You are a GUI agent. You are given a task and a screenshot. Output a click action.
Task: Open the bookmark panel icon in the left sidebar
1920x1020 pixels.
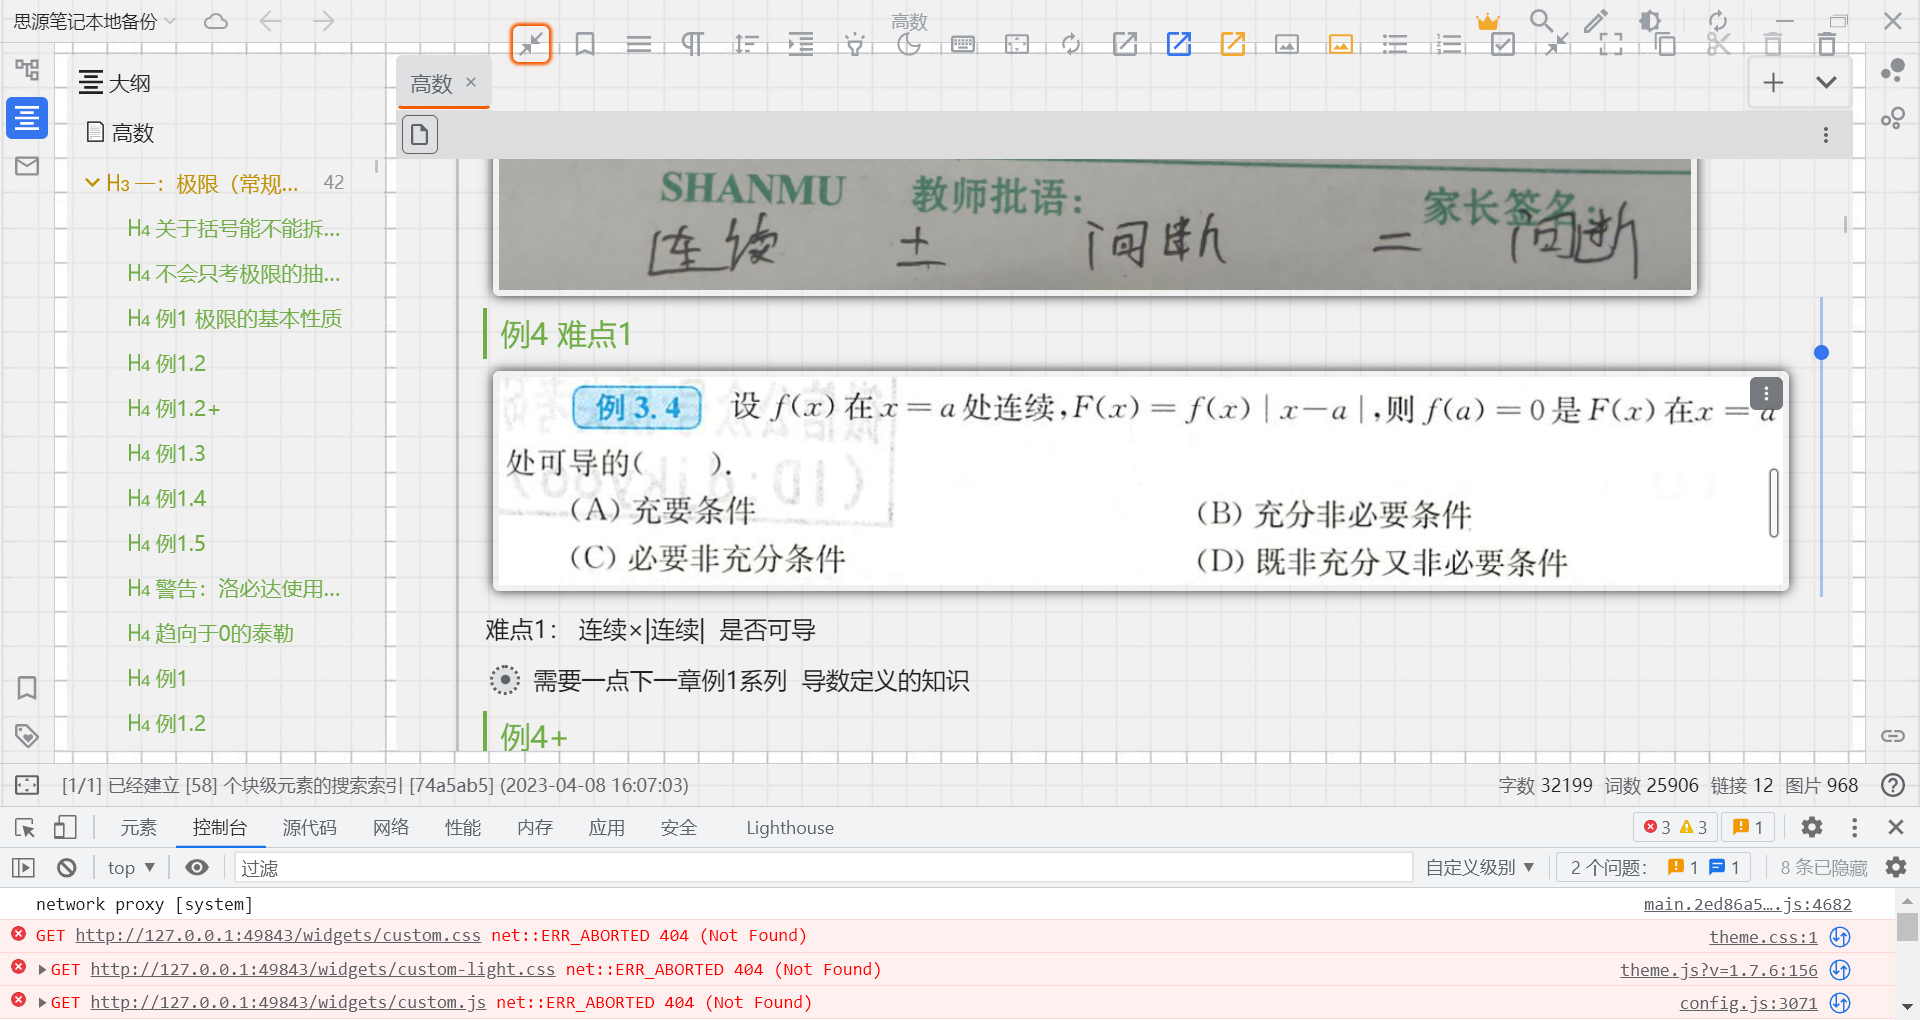26,688
